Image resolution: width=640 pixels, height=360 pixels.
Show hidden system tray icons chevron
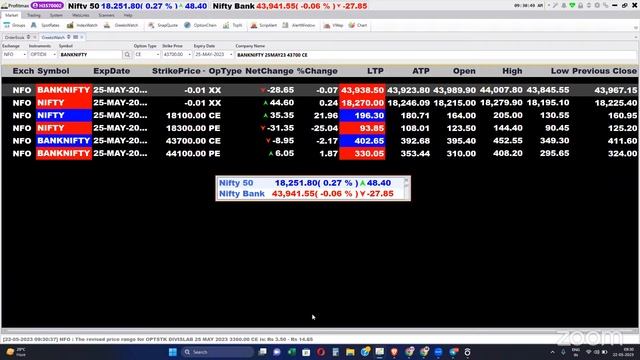pos(553,352)
